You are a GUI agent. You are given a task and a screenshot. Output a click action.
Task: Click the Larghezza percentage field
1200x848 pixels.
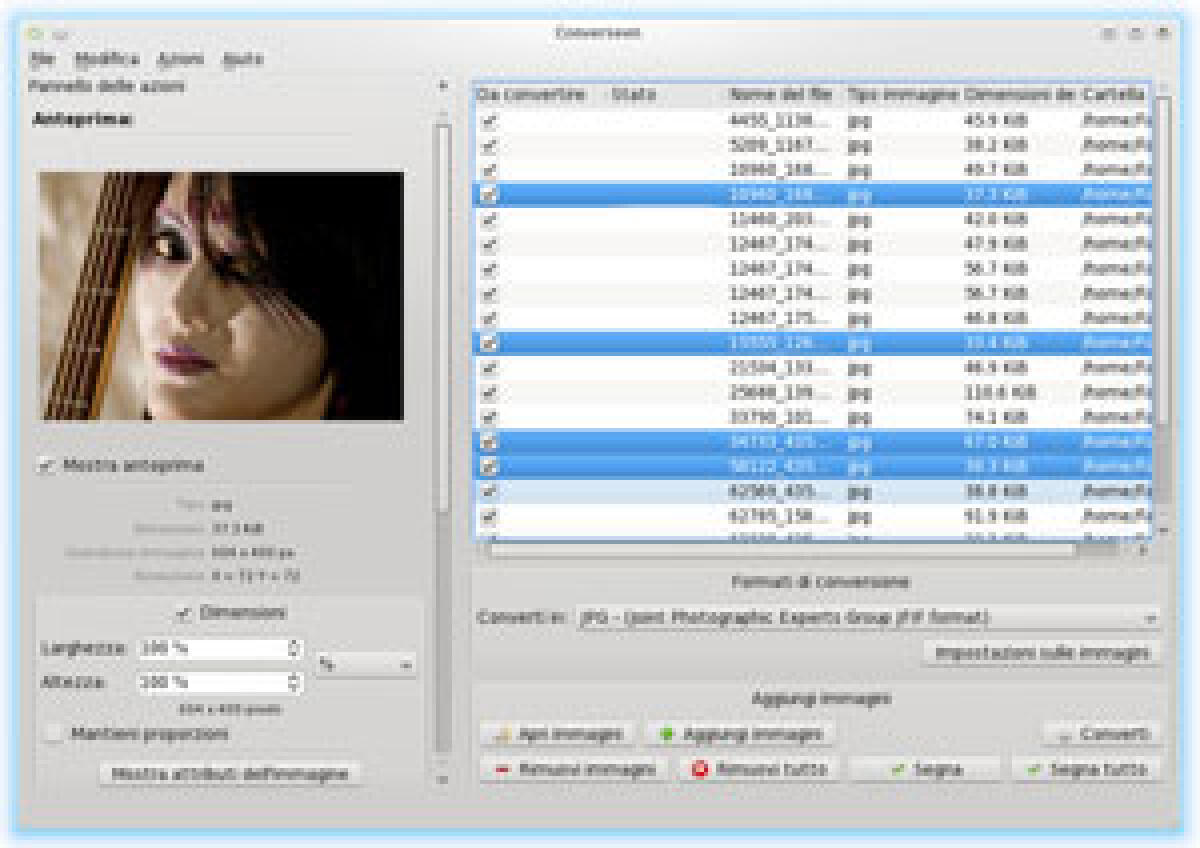click(211, 649)
